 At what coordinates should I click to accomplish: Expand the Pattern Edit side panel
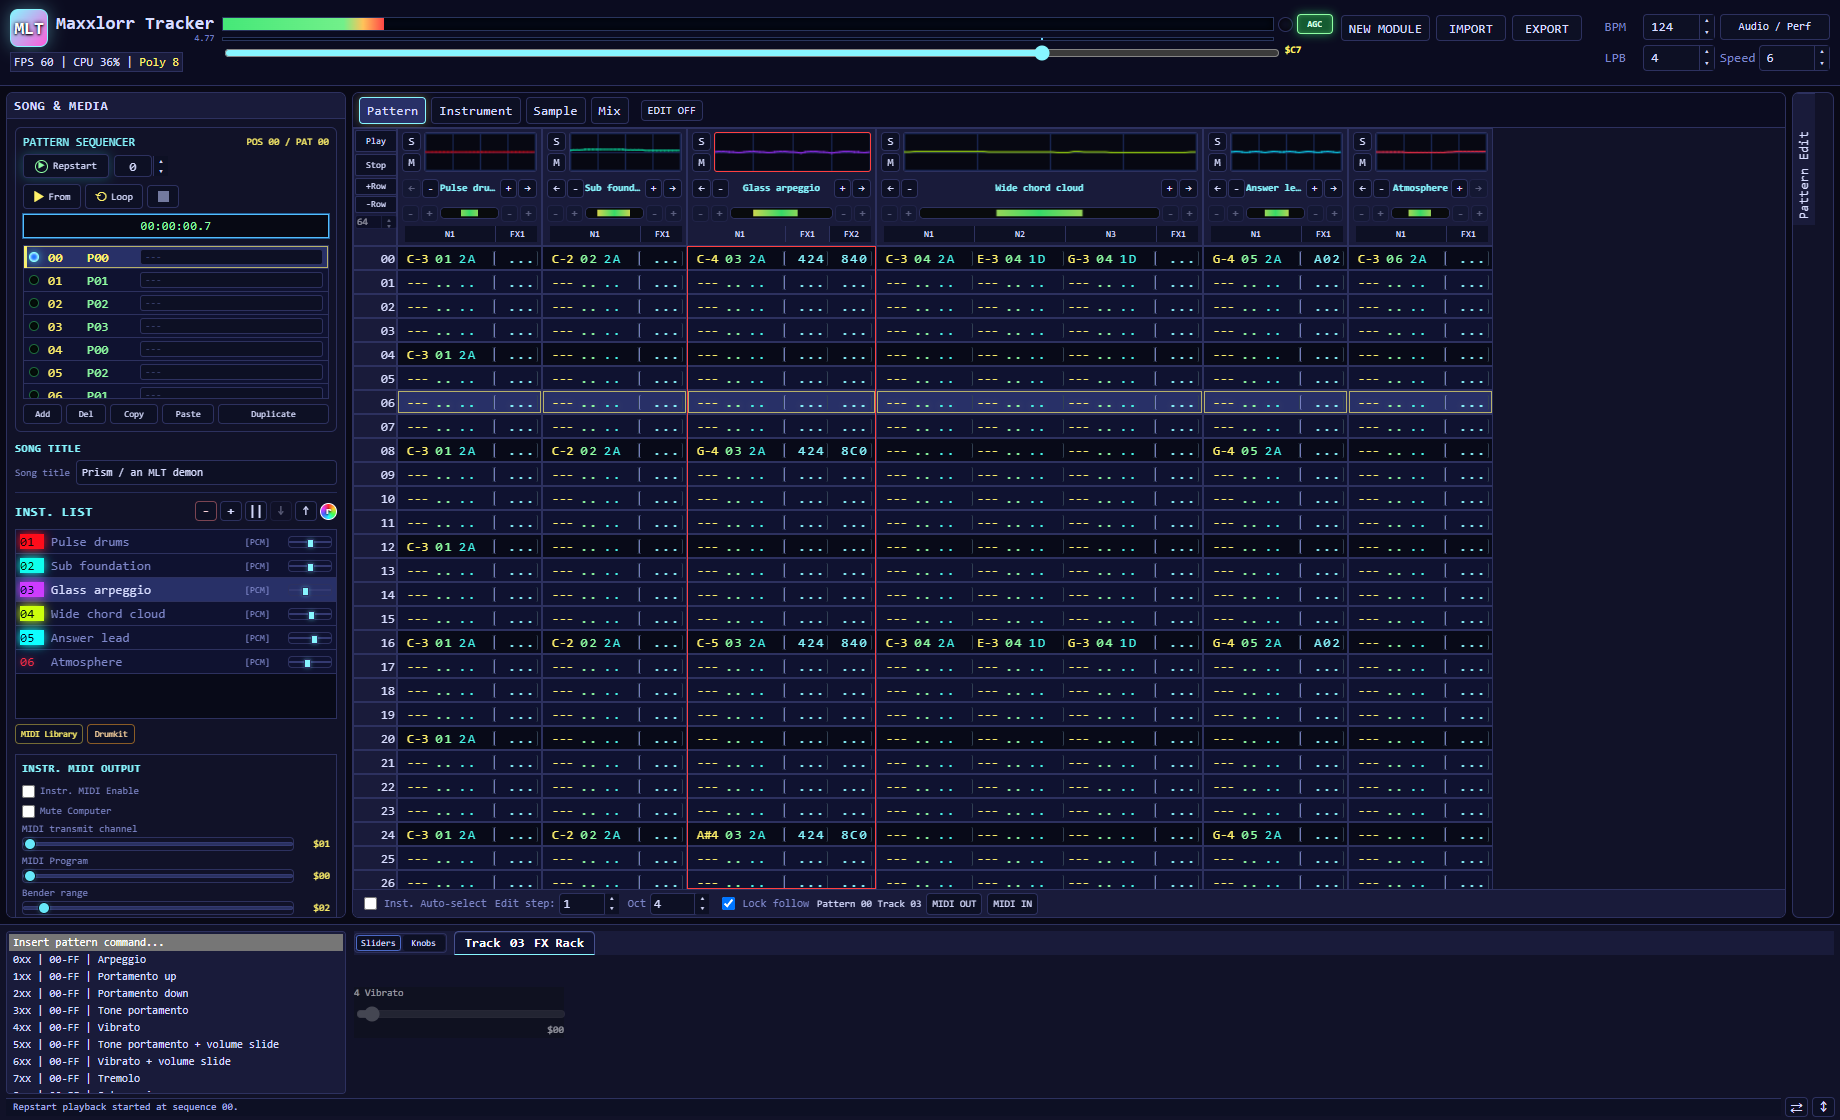point(1804,175)
